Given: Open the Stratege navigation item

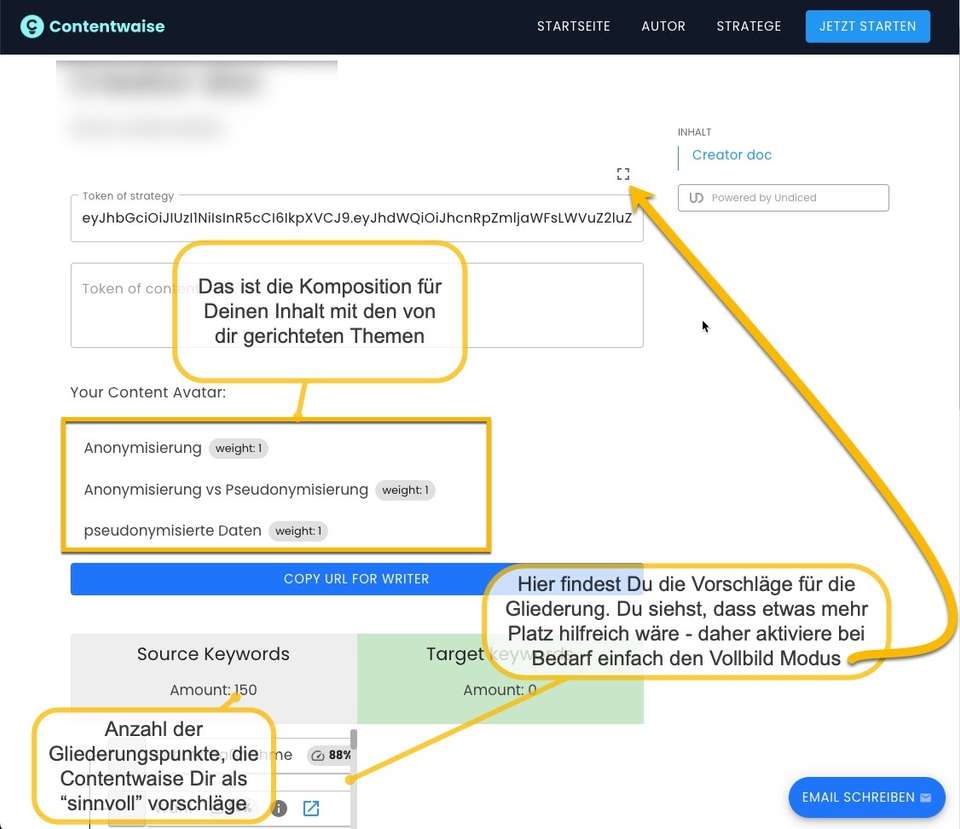Looking at the screenshot, I should [x=748, y=27].
